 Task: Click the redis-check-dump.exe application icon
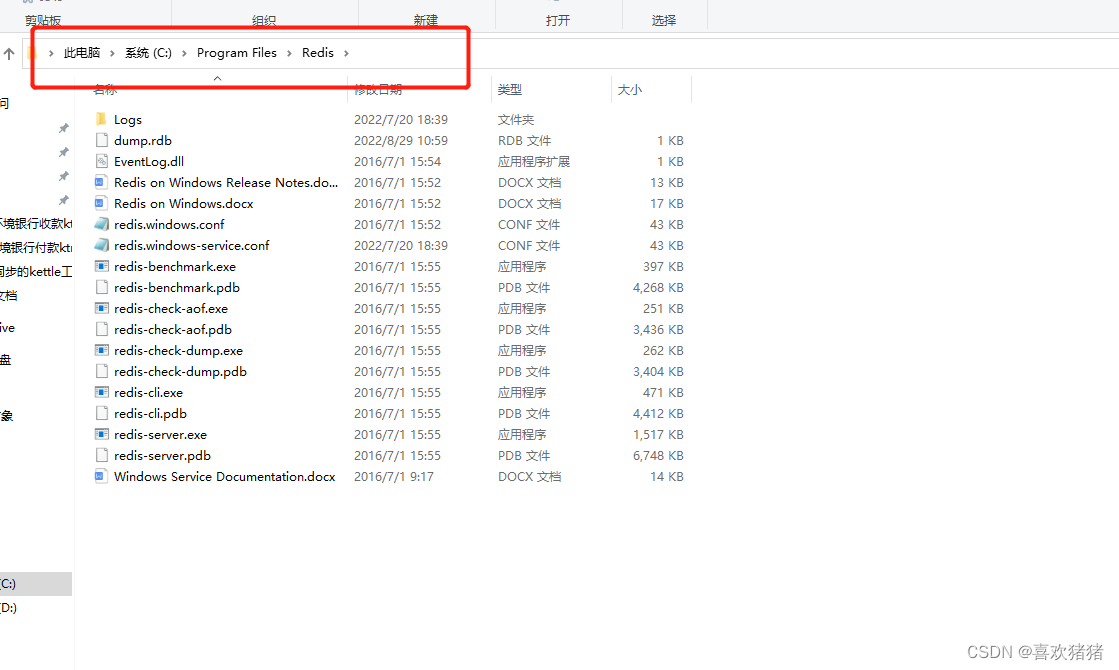click(101, 350)
